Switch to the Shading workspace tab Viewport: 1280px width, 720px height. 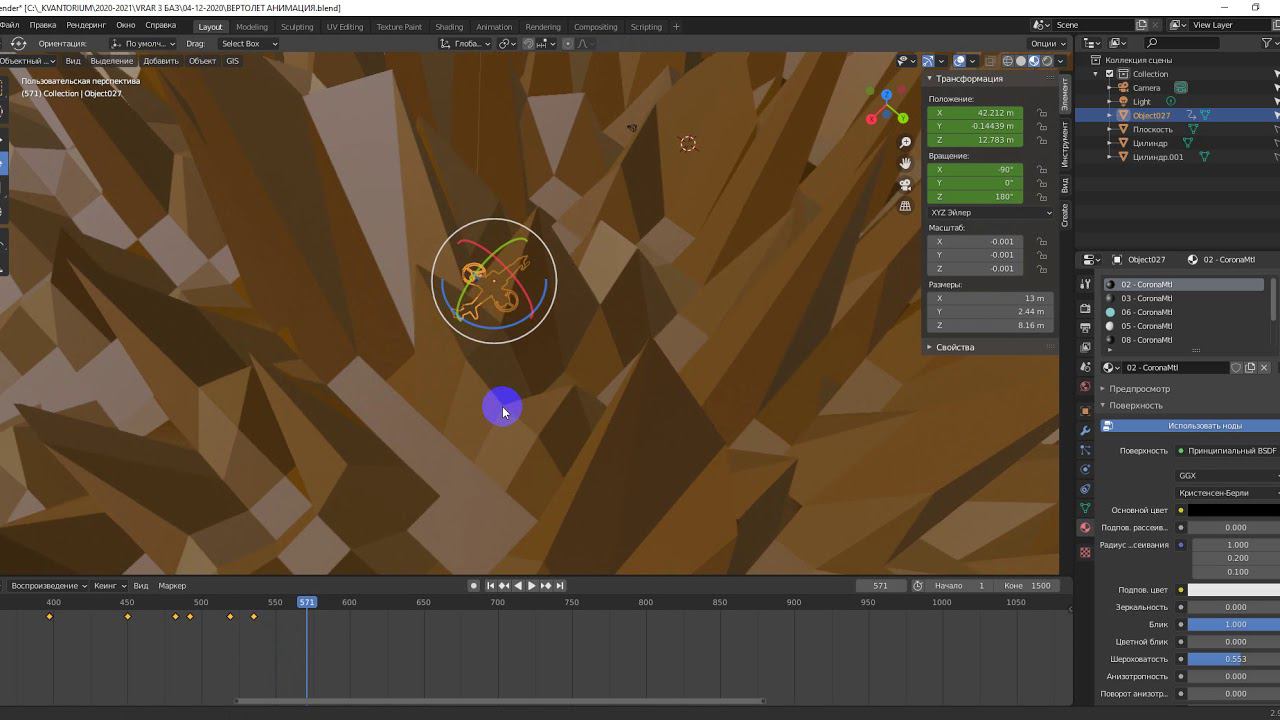pos(448,27)
